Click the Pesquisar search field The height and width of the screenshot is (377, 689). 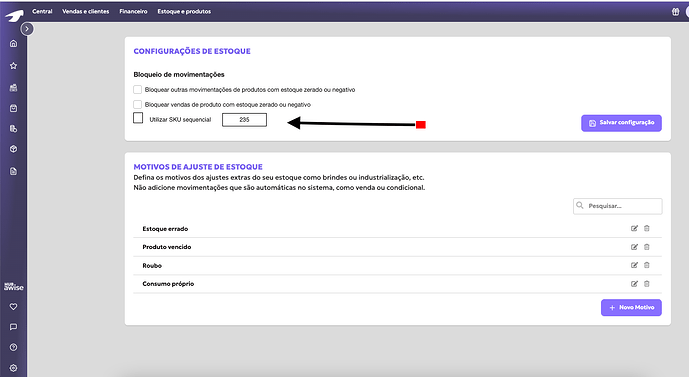point(617,206)
